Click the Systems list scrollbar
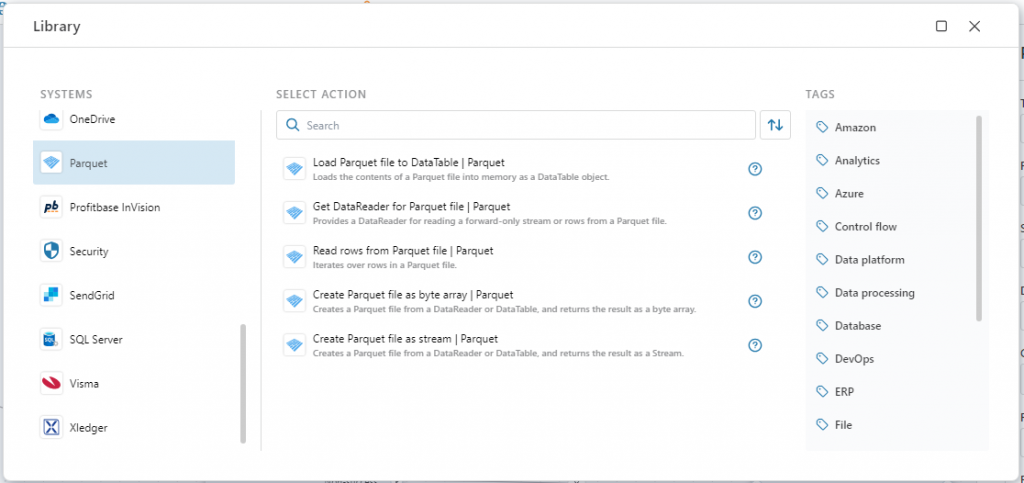The width and height of the screenshot is (1024, 483). (243, 383)
